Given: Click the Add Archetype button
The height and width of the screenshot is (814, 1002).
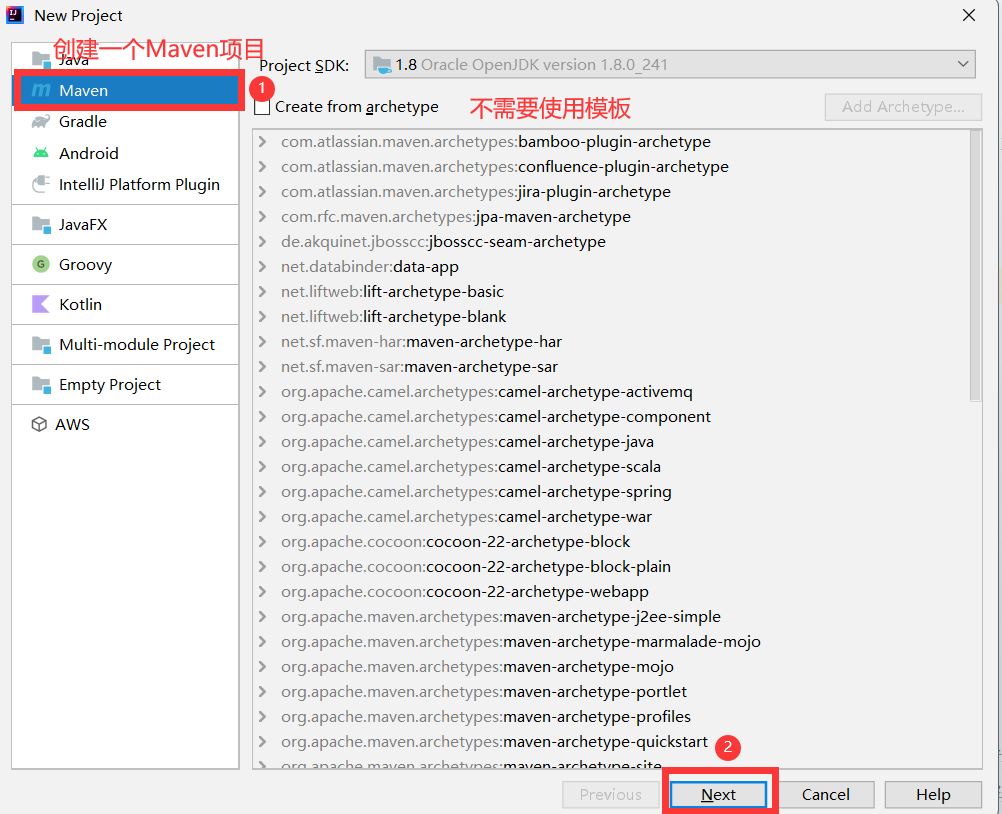Looking at the screenshot, I should point(903,107).
